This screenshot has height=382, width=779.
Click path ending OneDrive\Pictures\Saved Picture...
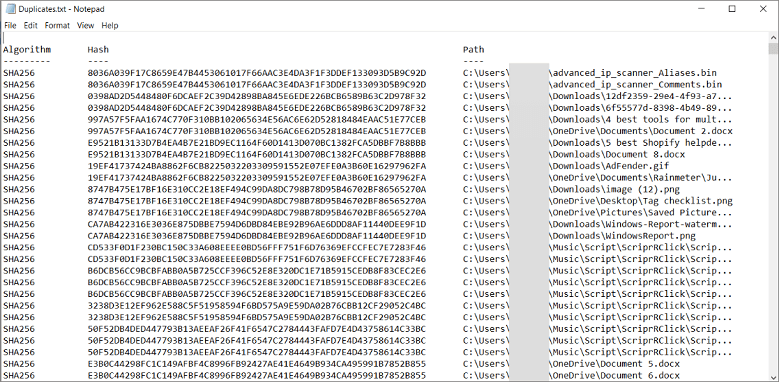click(598, 213)
